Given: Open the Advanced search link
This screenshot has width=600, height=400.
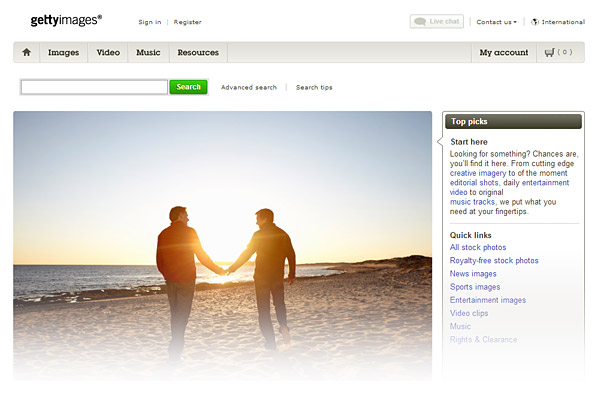Looking at the screenshot, I should click(249, 87).
